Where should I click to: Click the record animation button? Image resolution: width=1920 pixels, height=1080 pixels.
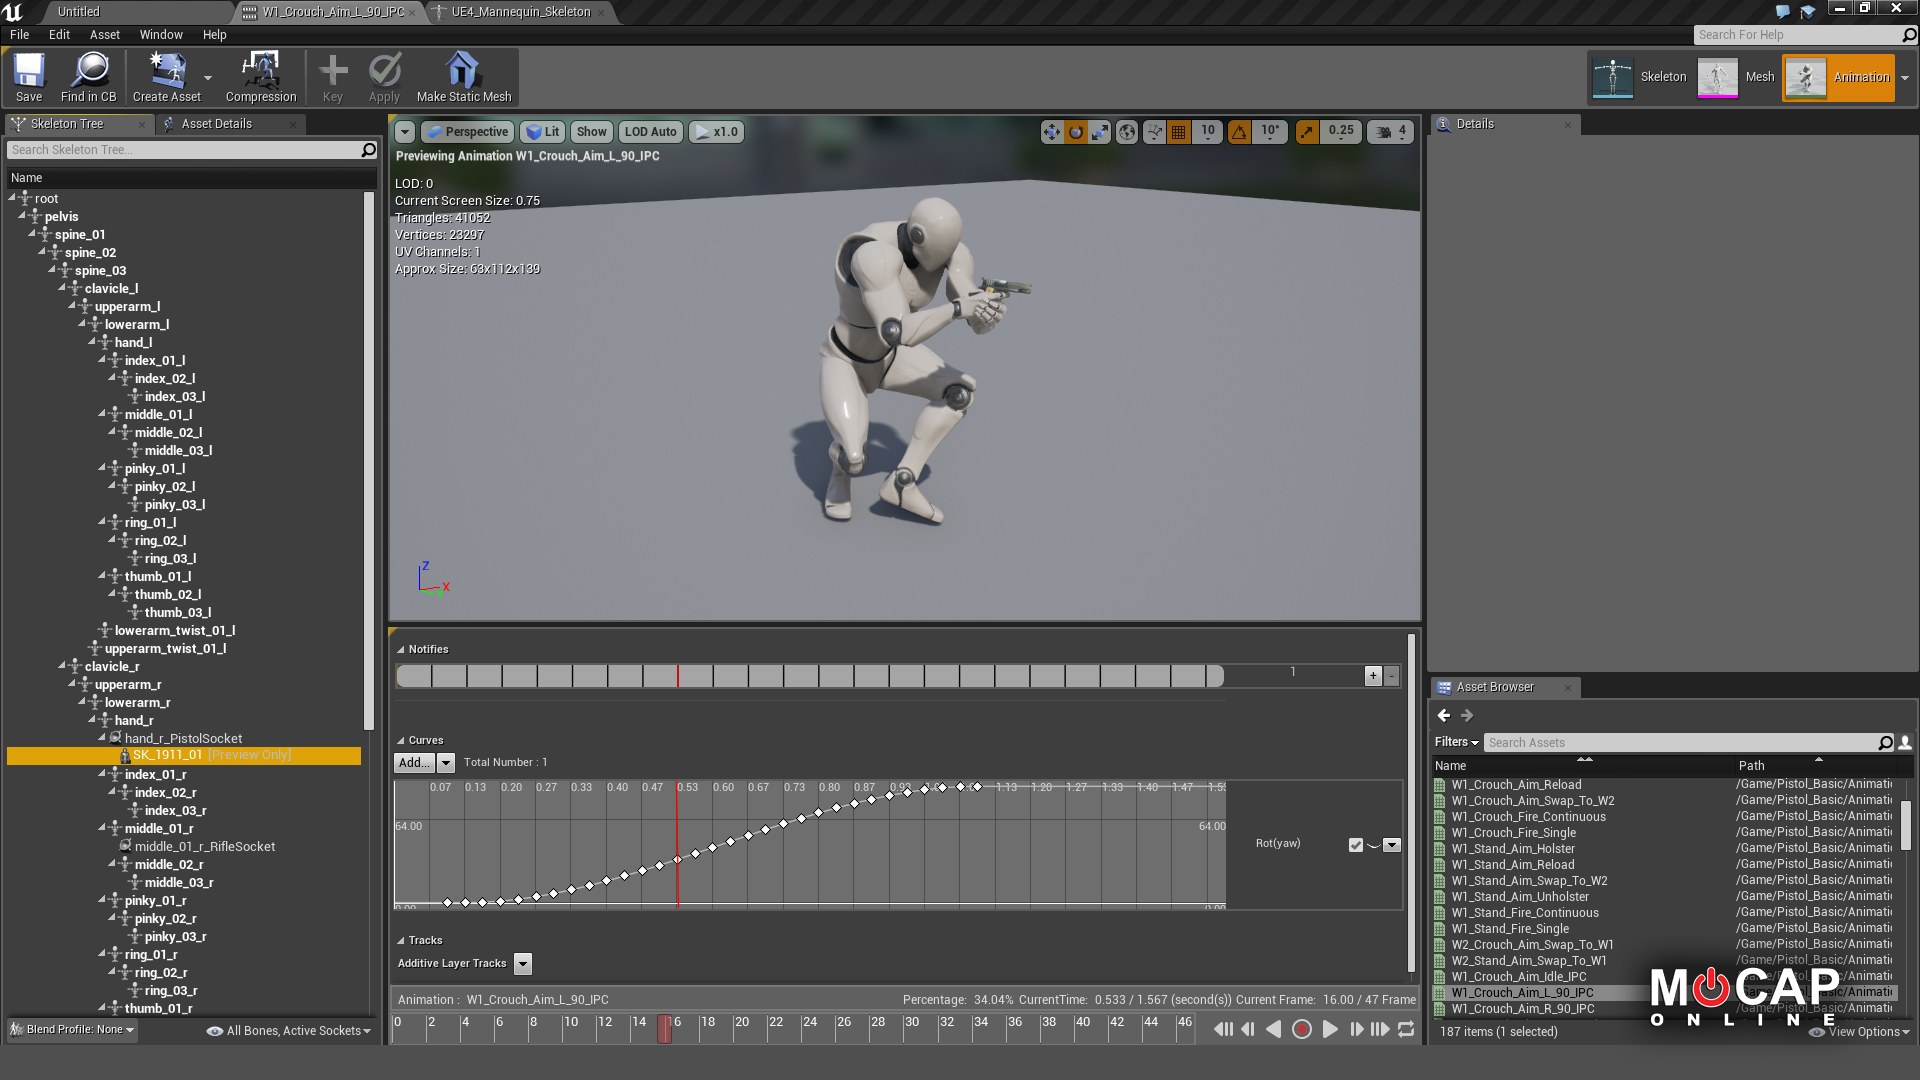[x=1301, y=1029]
